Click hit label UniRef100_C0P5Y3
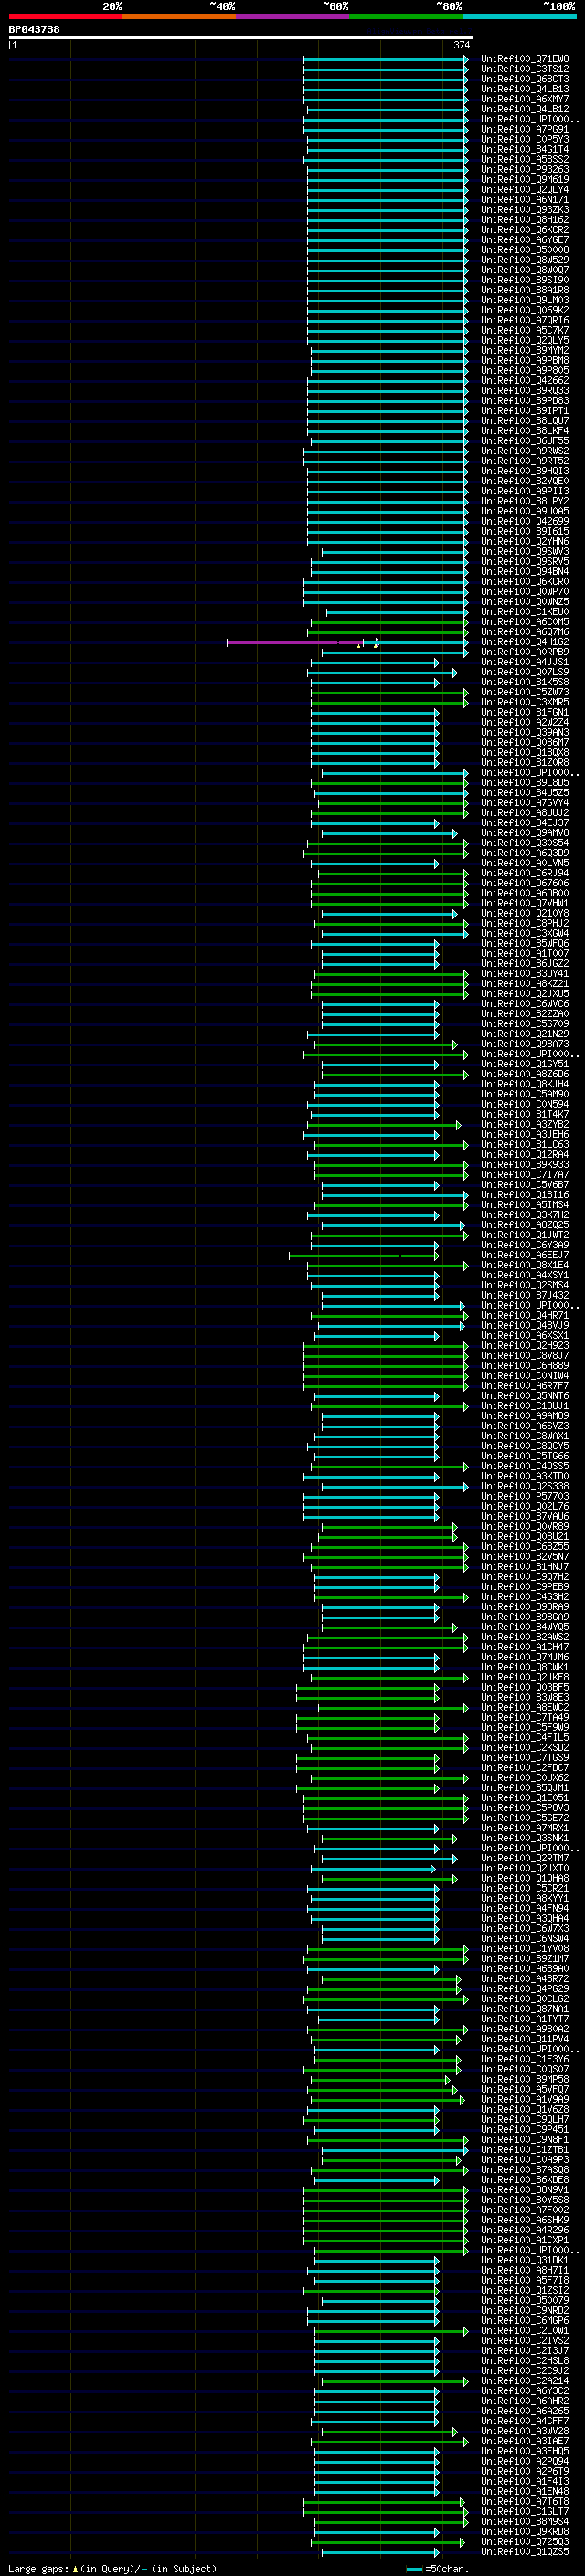This screenshot has width=585, height=2576. [x=525, y=139]
